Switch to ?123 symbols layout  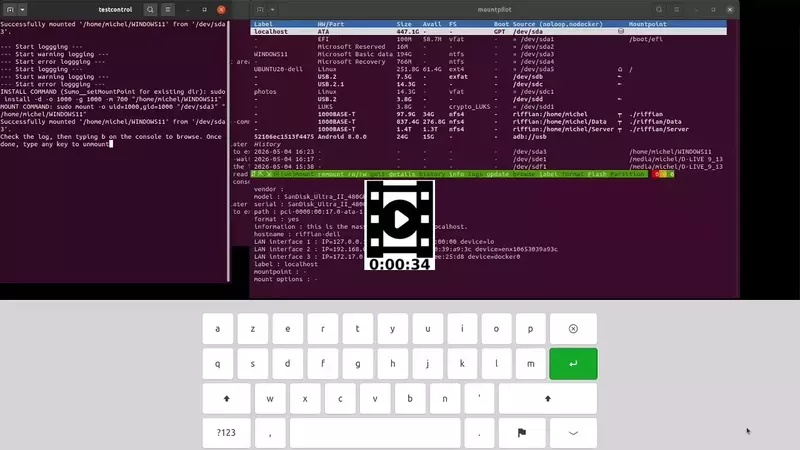click(227, 433)
